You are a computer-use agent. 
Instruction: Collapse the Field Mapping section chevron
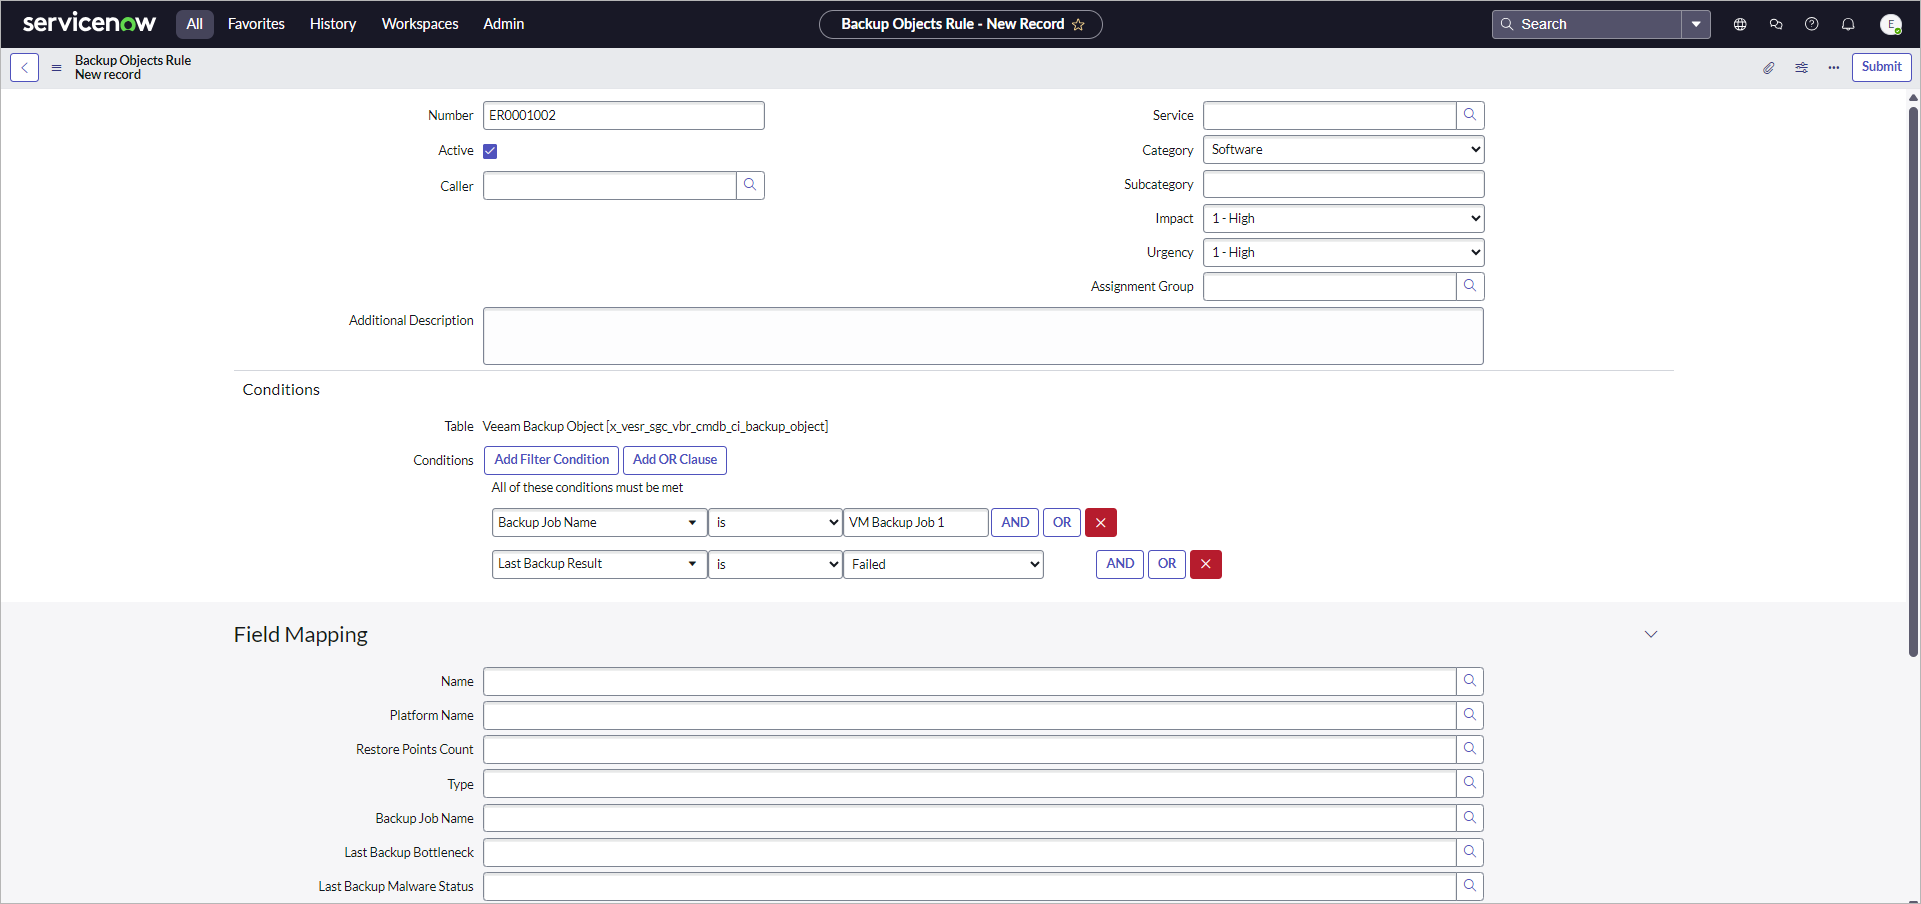tap(1651, 634)
